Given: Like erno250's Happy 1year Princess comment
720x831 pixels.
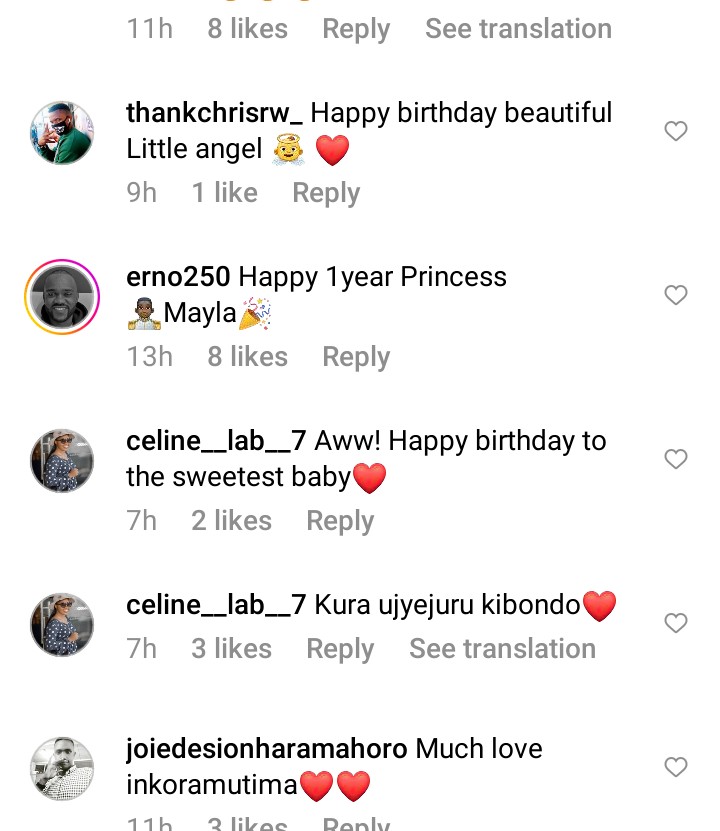Looking at the screenshot, I should point(676,295).
